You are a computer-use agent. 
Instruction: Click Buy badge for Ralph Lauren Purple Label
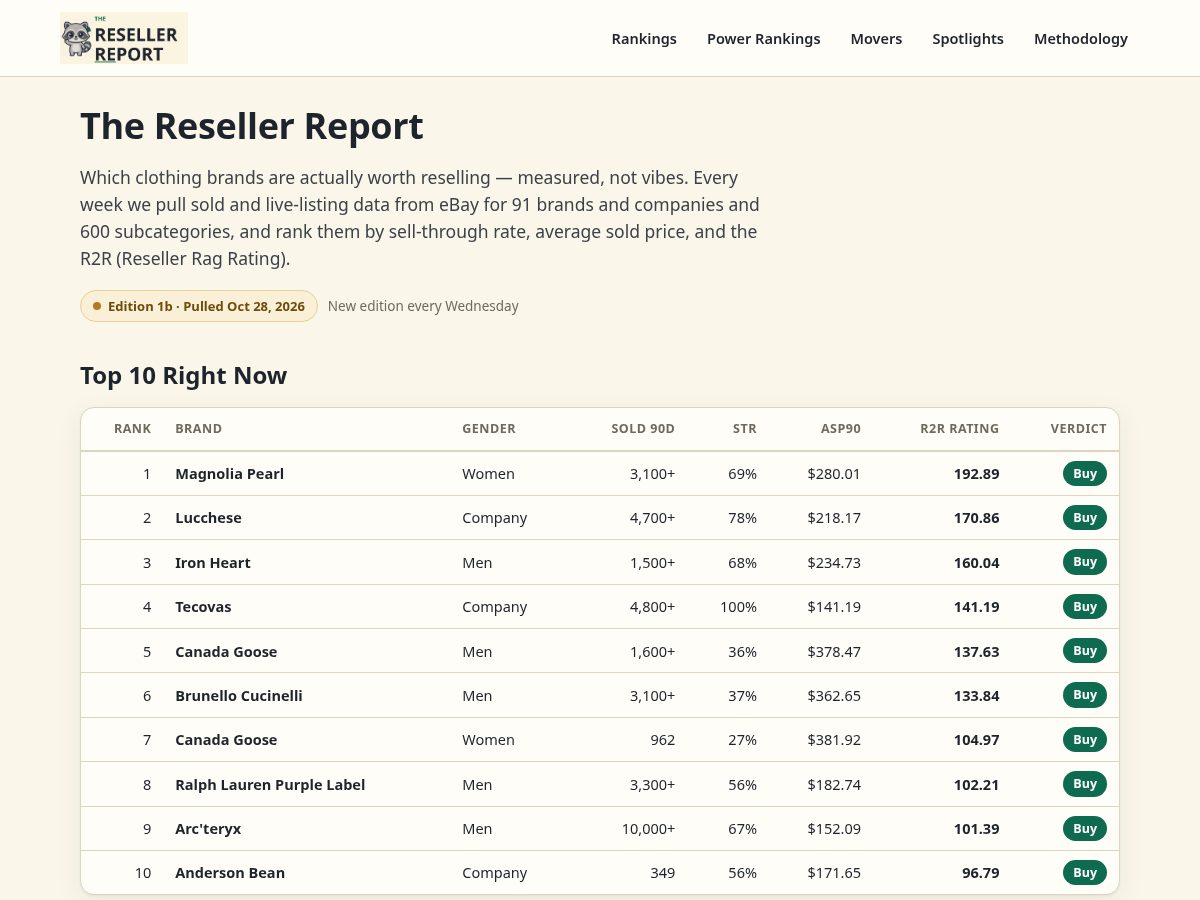(x=1085, y=784)
